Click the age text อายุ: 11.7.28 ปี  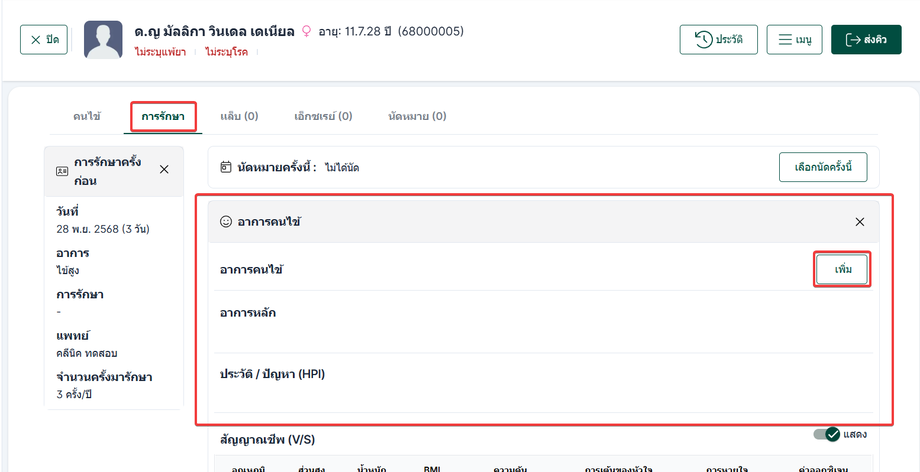354,31
